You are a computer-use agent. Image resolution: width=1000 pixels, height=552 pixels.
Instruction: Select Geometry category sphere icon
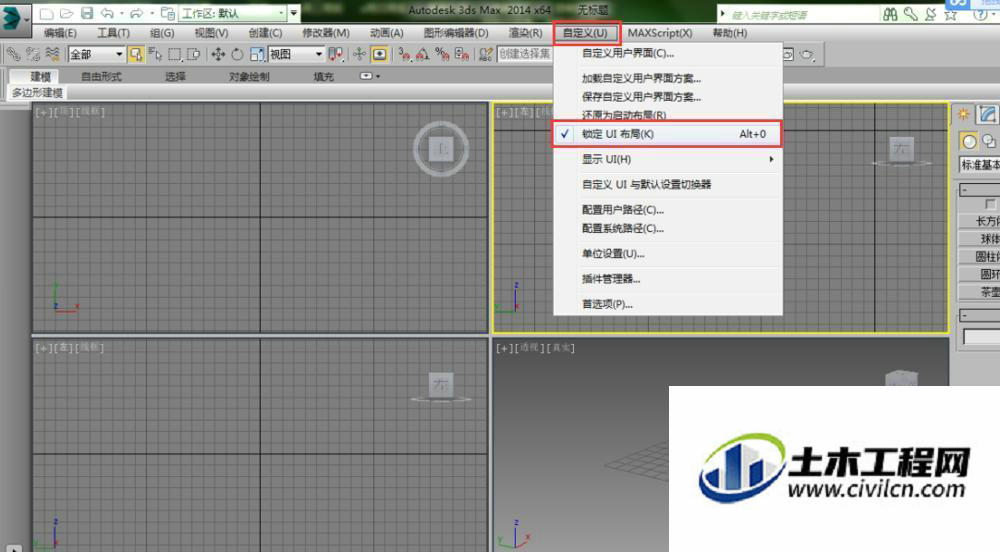tap(969, 142)
